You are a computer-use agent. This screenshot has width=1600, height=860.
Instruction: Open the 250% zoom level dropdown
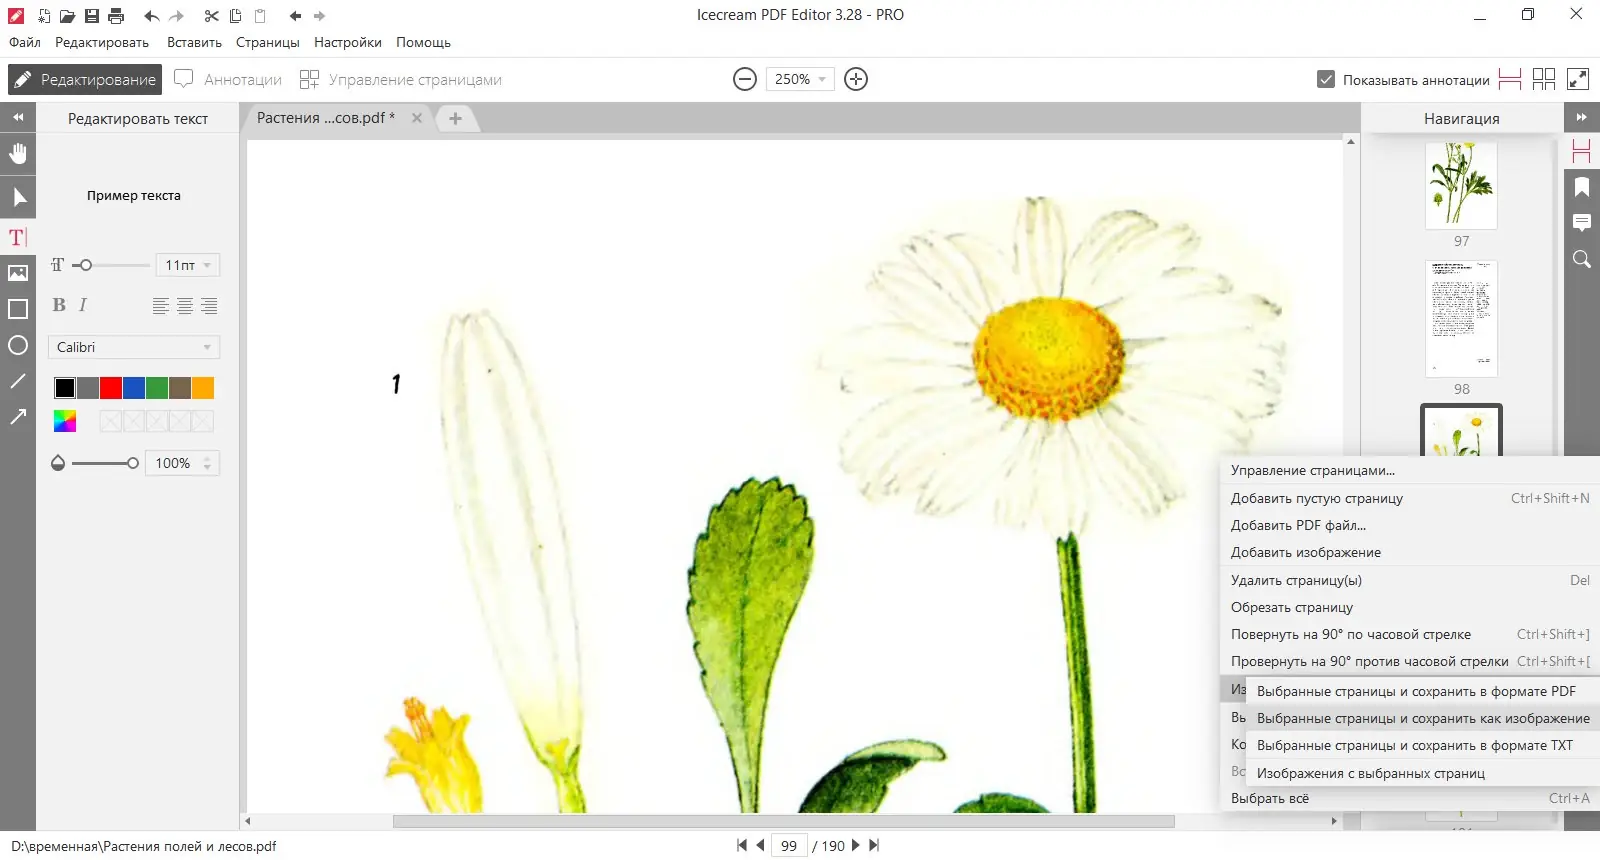pyautogui.click(x=800, y=79)
